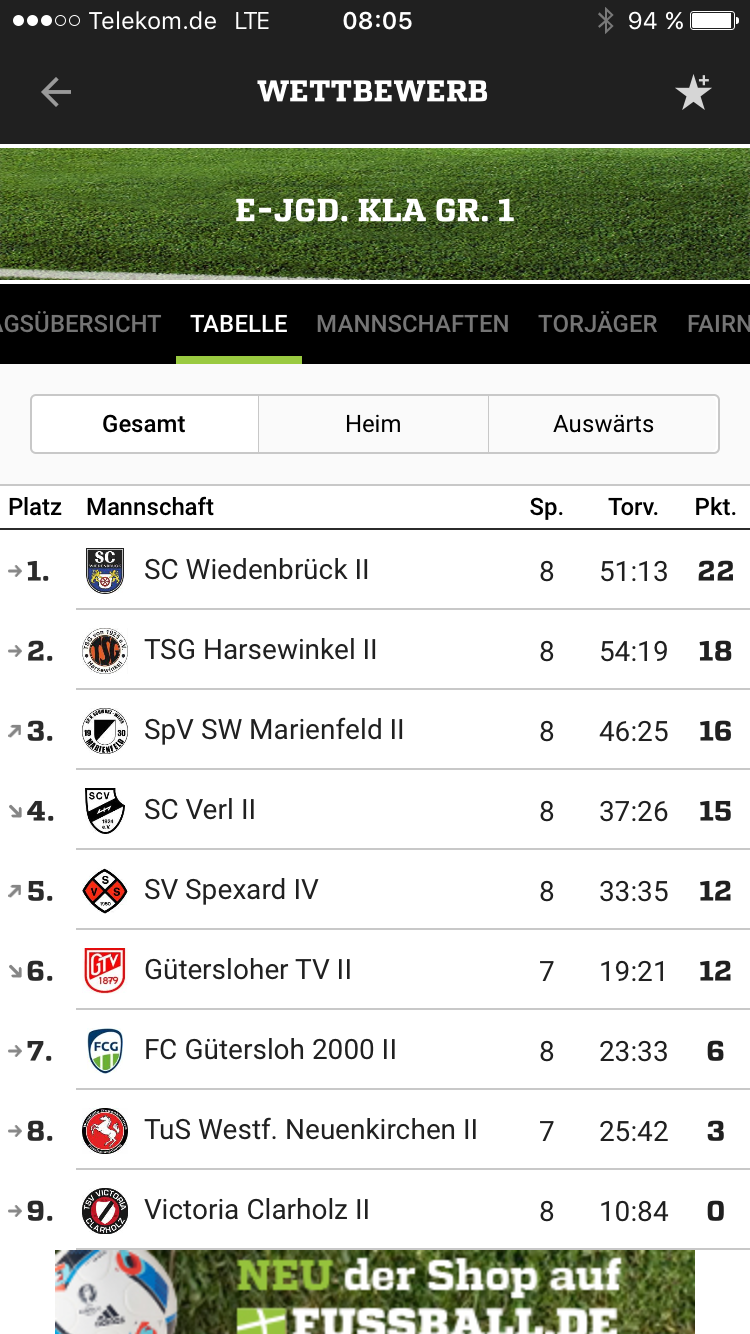Tap the FC Gütersloh 2000 II crest
The height and width of the screenshot is (1334, 750).
[105, 1050]
